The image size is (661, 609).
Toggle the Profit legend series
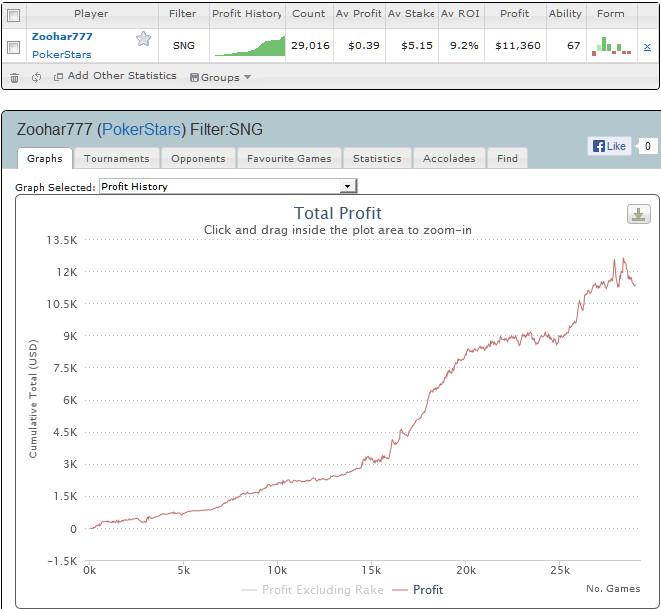coord(418,590)
